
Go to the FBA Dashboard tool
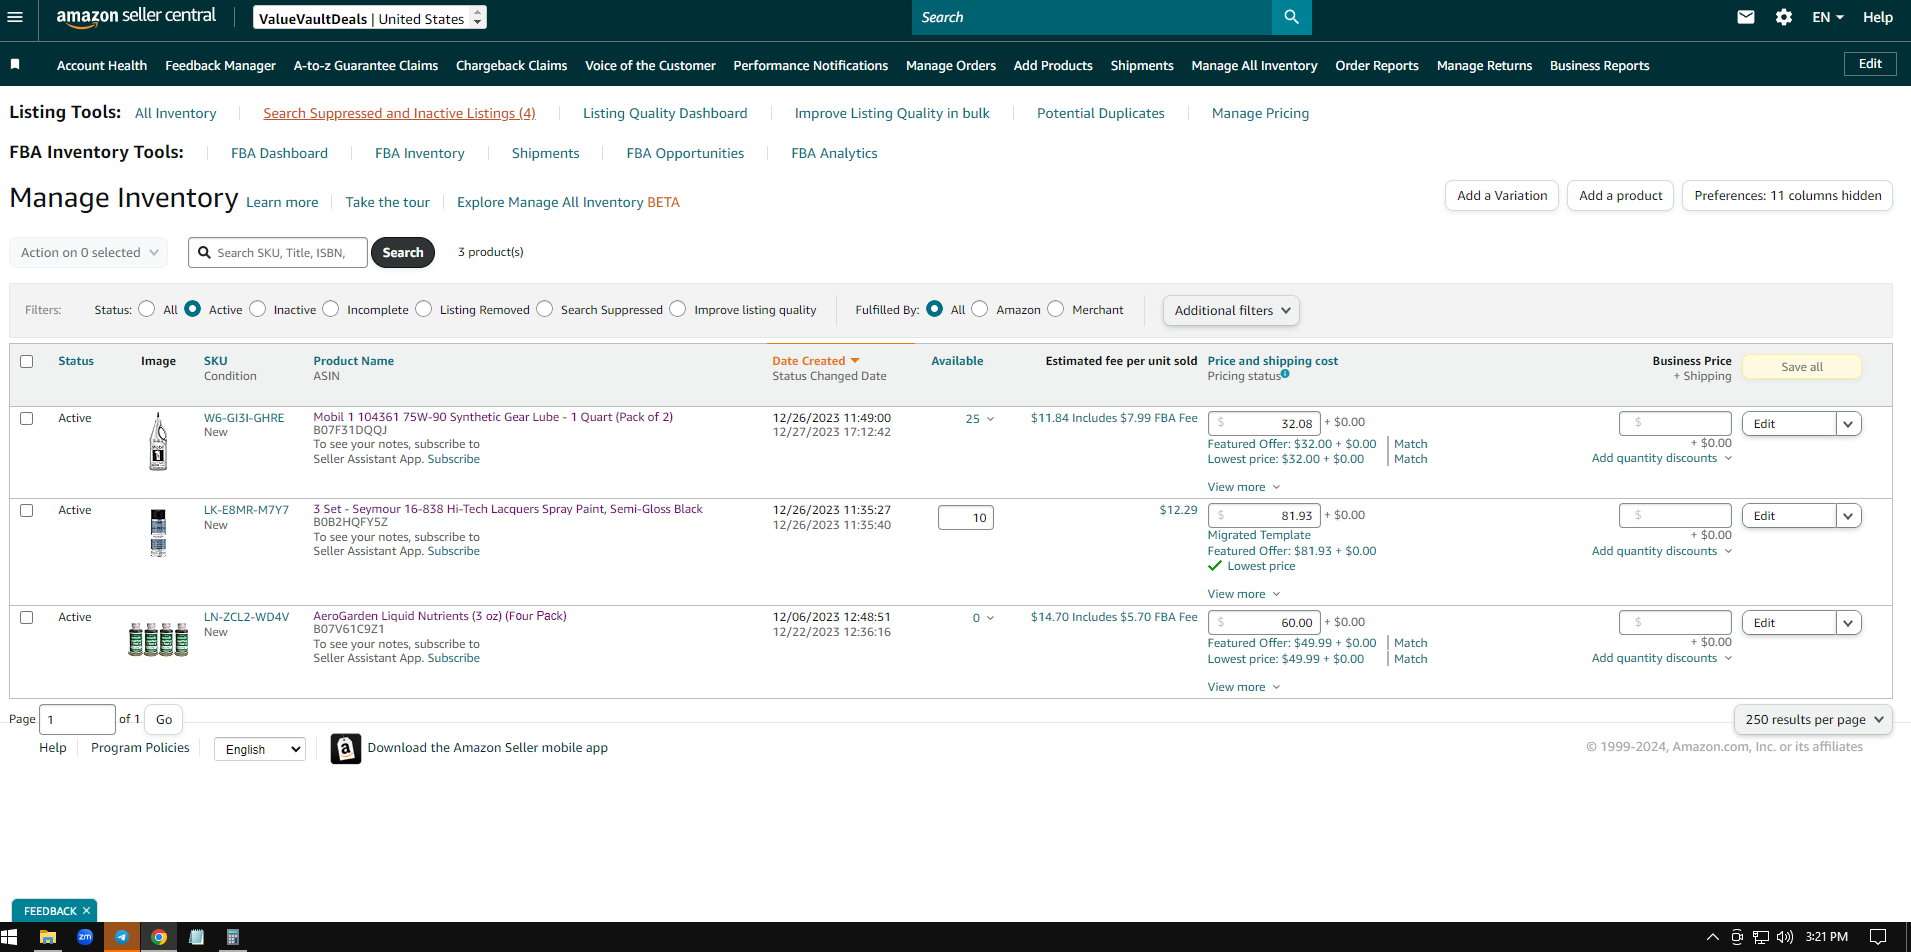tap(279, 153)
